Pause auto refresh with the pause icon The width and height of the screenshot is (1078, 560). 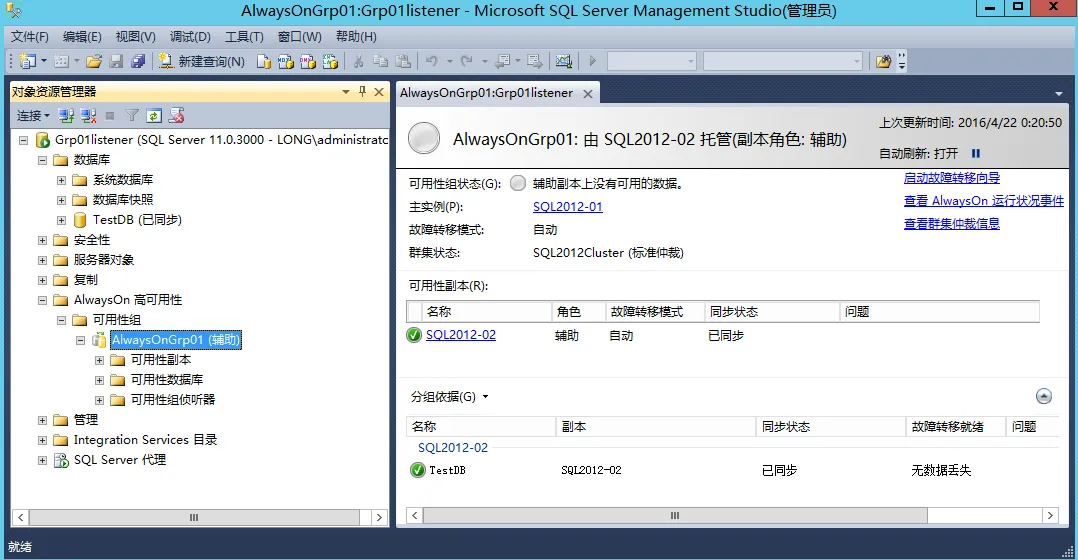(x=976, y=153)
